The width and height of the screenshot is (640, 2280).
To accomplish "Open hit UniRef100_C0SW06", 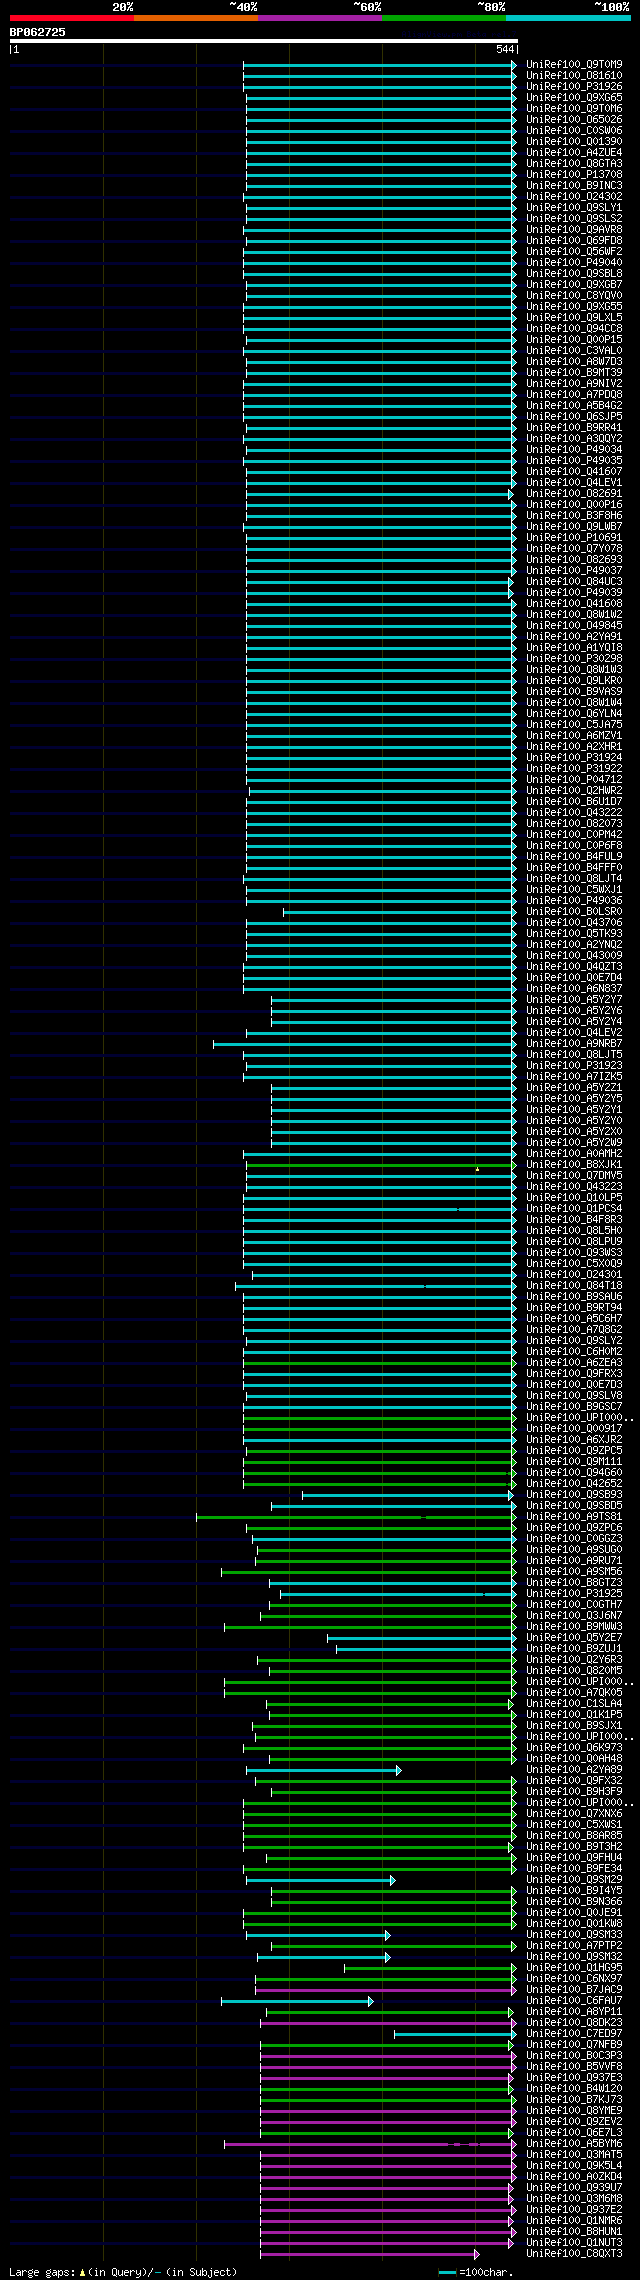I will 574,130.
